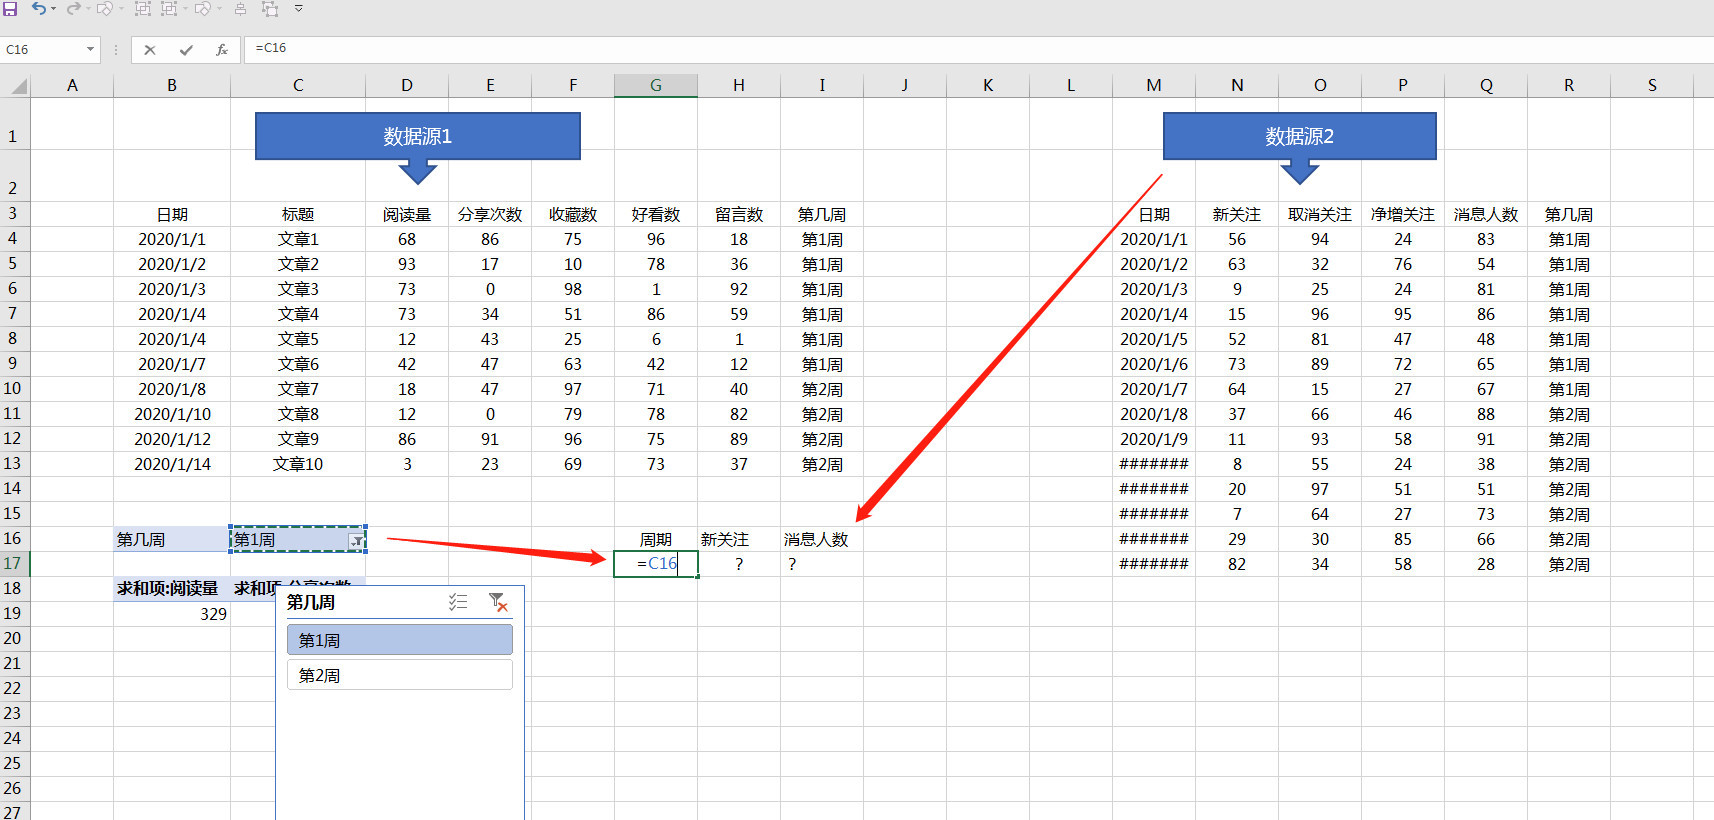Cancel formula entry with the X icon
The width and height of the screenshot is (1714, 820).
point(150,50)
